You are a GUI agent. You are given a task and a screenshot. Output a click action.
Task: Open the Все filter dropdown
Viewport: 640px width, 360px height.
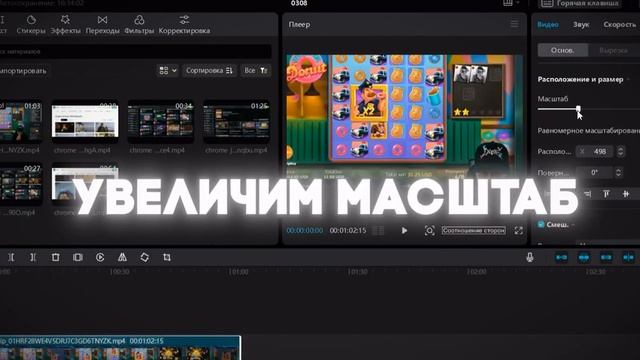tap(256, 71)
